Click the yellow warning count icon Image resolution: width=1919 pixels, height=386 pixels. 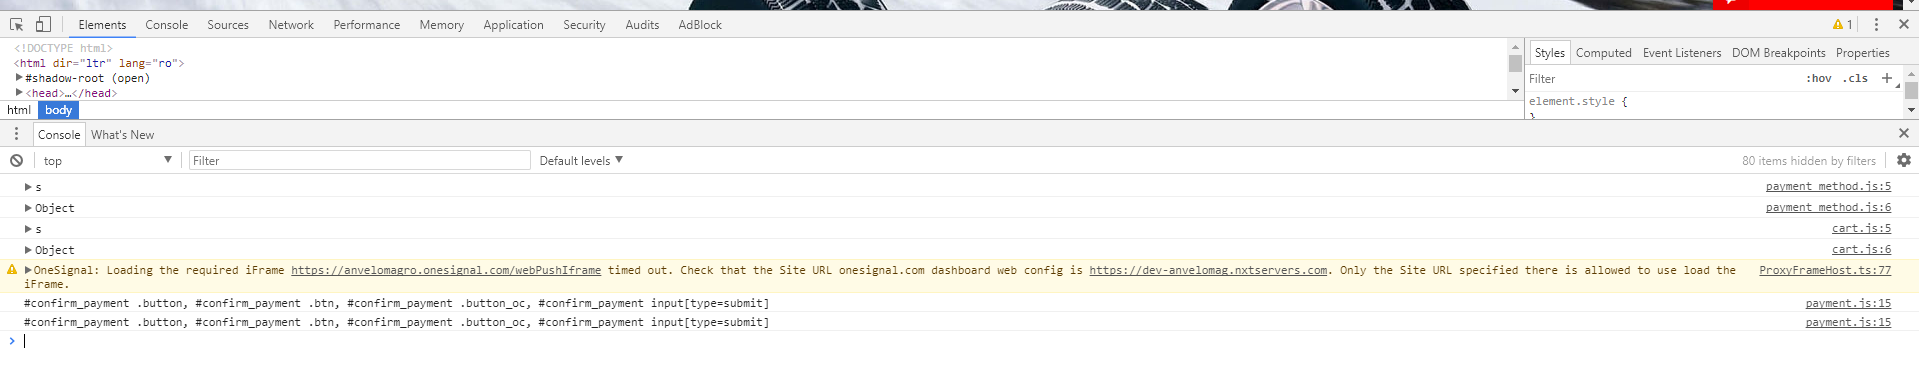(x=1842, y=24)
